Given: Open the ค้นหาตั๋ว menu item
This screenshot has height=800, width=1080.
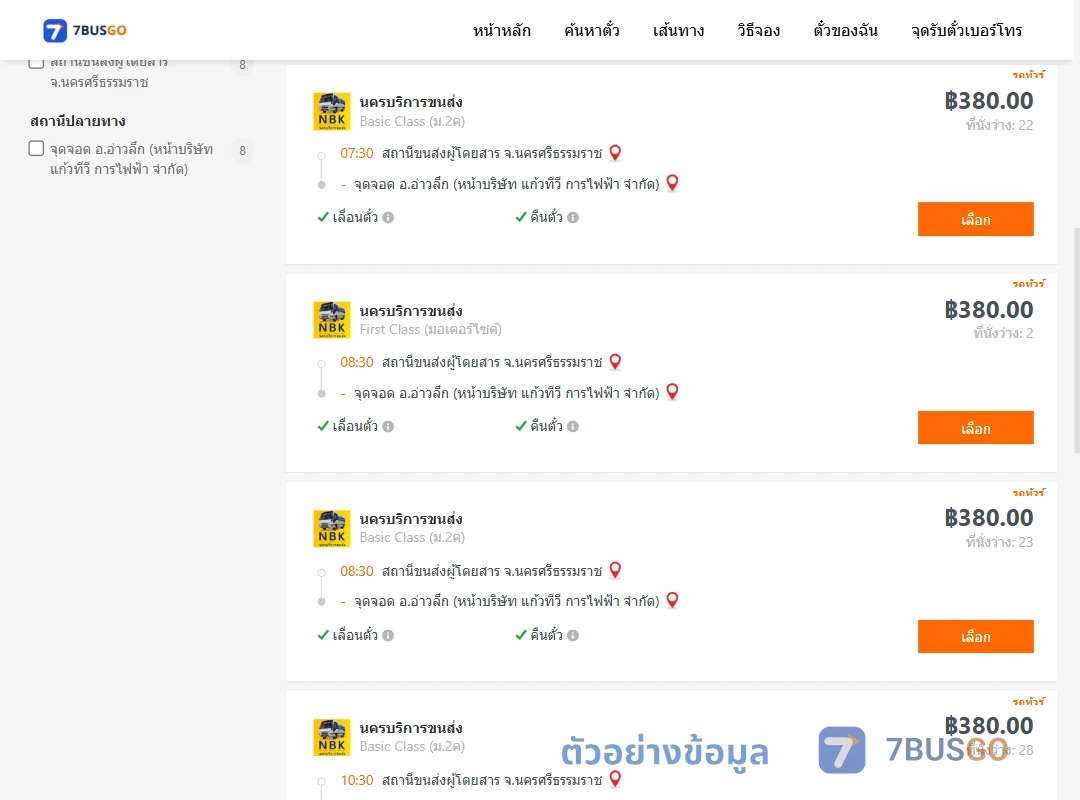Looking at the screenshot, I should click(592, 30).
